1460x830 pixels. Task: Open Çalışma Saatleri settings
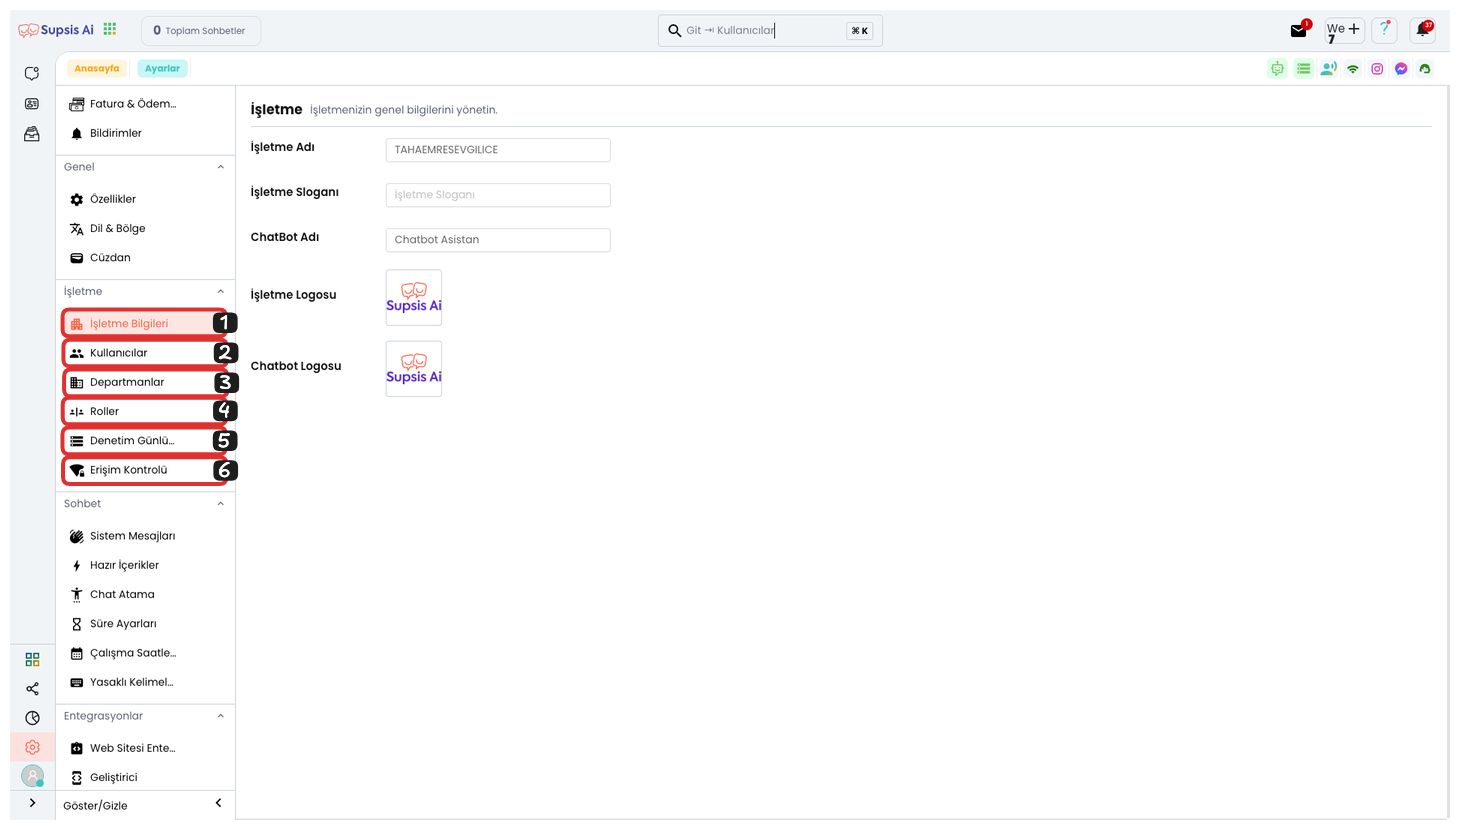click(x=145, y=653)
